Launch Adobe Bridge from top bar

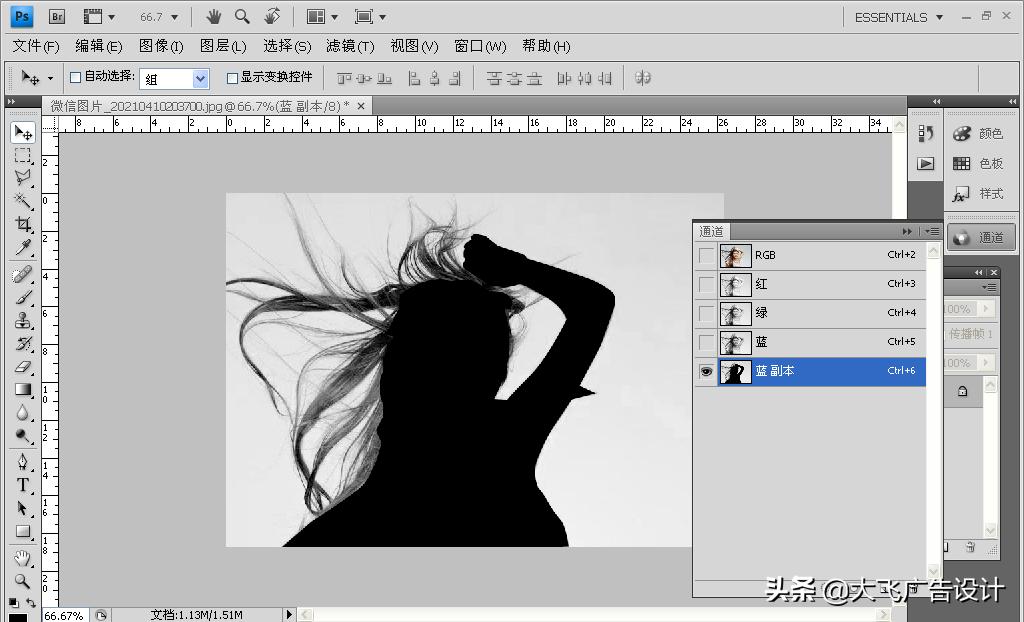tap(57, 17)
